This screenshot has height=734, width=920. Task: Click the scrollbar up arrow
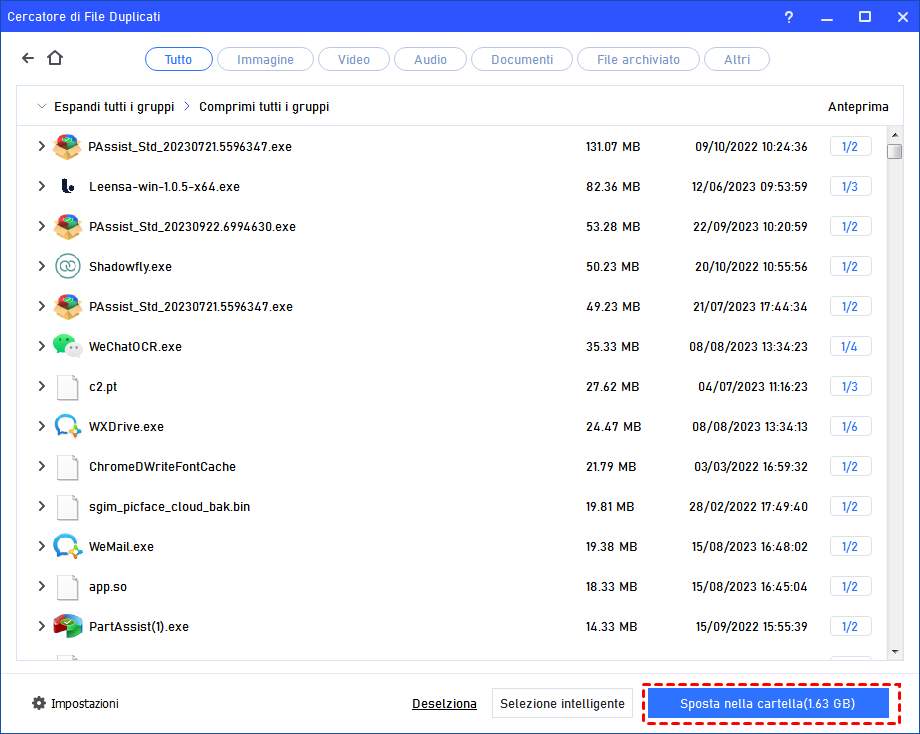pyautogui.click(x=895, y=135)
